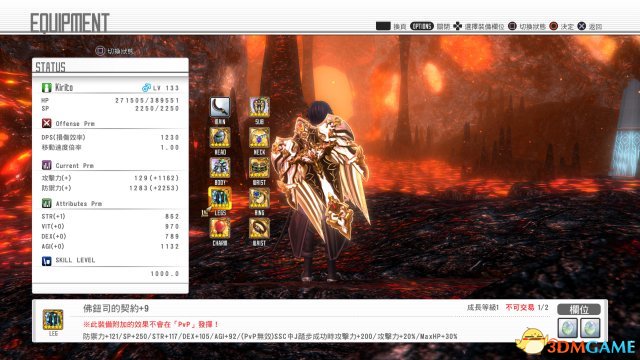Click the red 不可交易 label
The width and height of the screenshot is (640, 360).
[x=520, y=307]
